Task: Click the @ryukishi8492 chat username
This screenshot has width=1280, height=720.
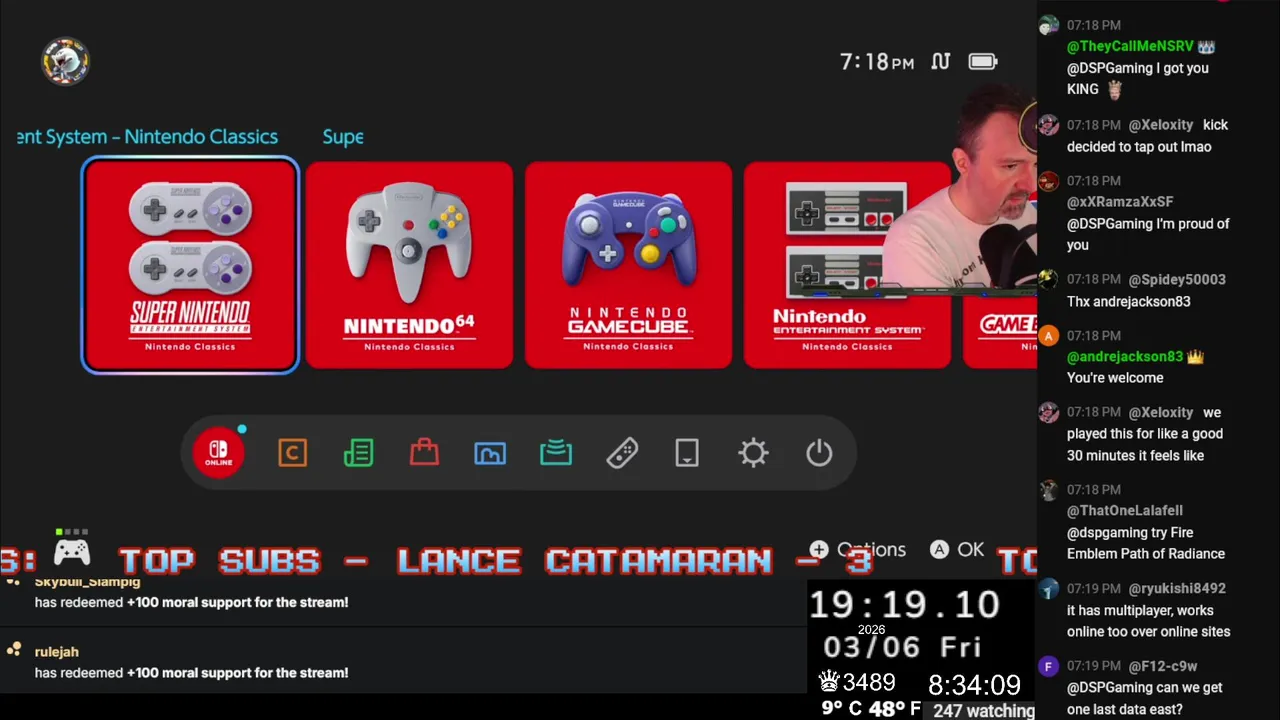Action: click(1177, 589)
